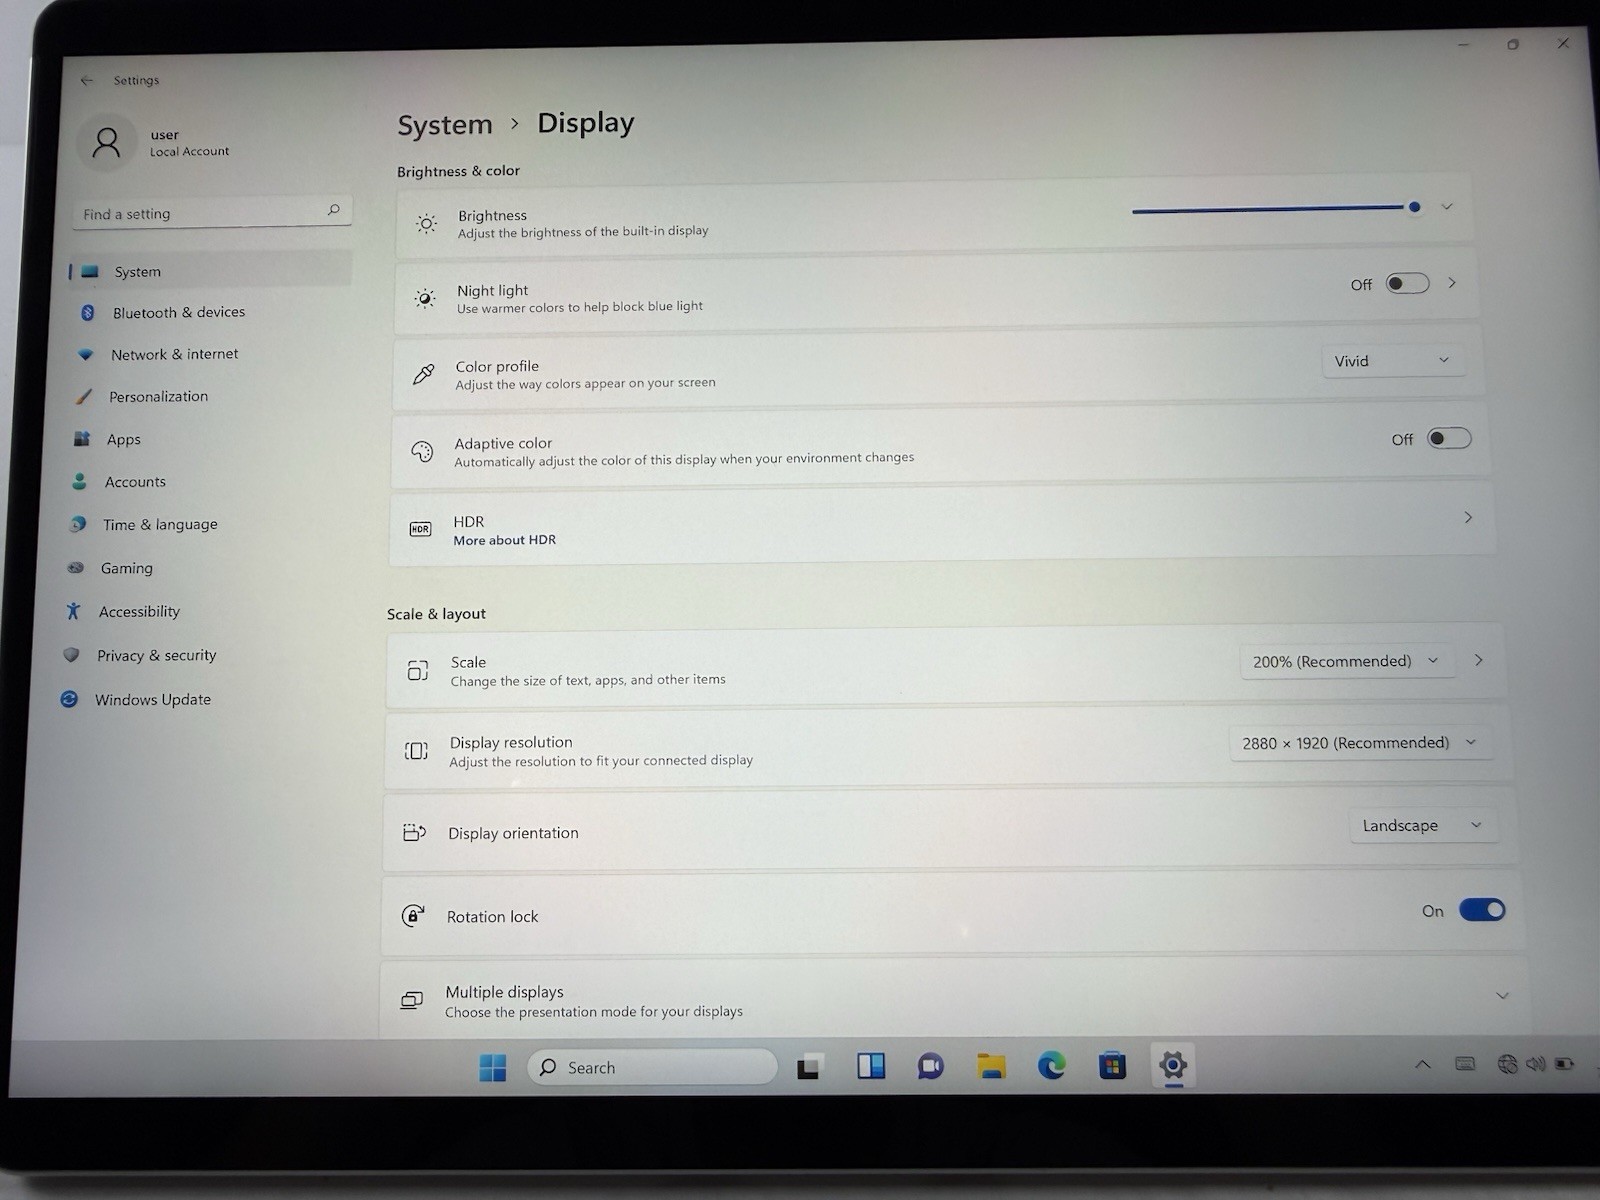The height and width of the screenshot is (1200, 1600).
Task: Click the More about HDR link
Action: point(504,540)
